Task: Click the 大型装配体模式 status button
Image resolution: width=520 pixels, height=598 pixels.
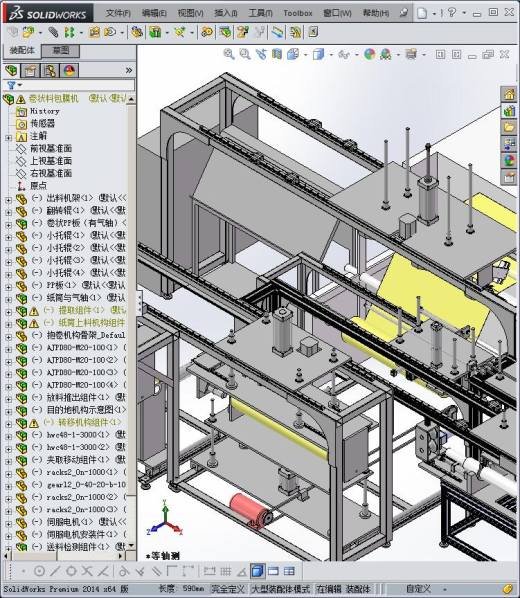Action: (282, 589)
